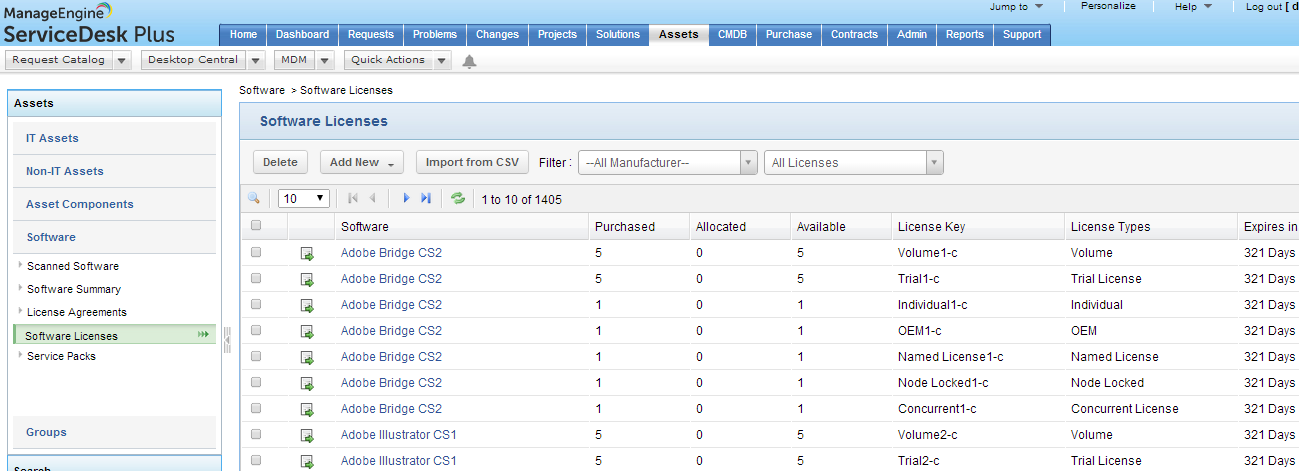Image resolution: width=1299 pixels, height=471 pixels.
Task: Open the Desktop Central dropdown arrow
Action: pos(255,60)
